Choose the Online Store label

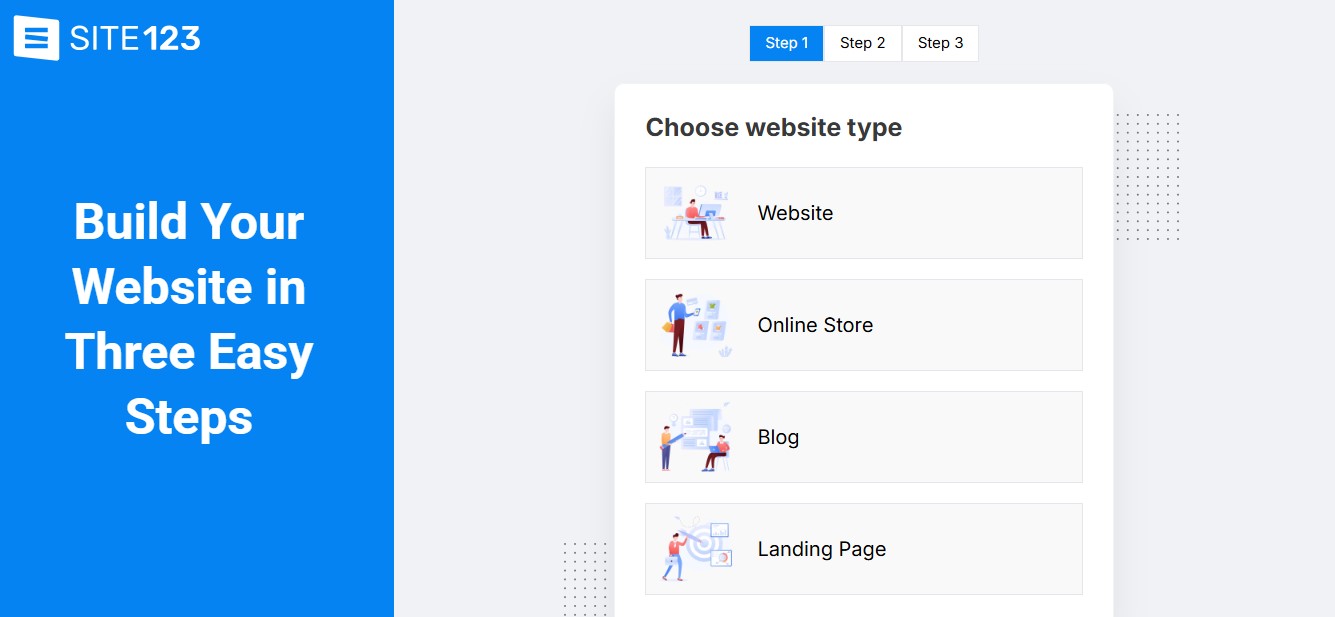pos(815,325)
